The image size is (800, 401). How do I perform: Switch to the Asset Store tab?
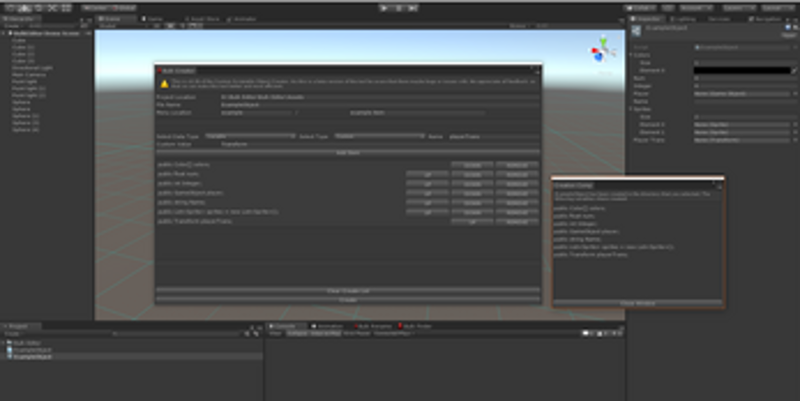click(202, 19)
